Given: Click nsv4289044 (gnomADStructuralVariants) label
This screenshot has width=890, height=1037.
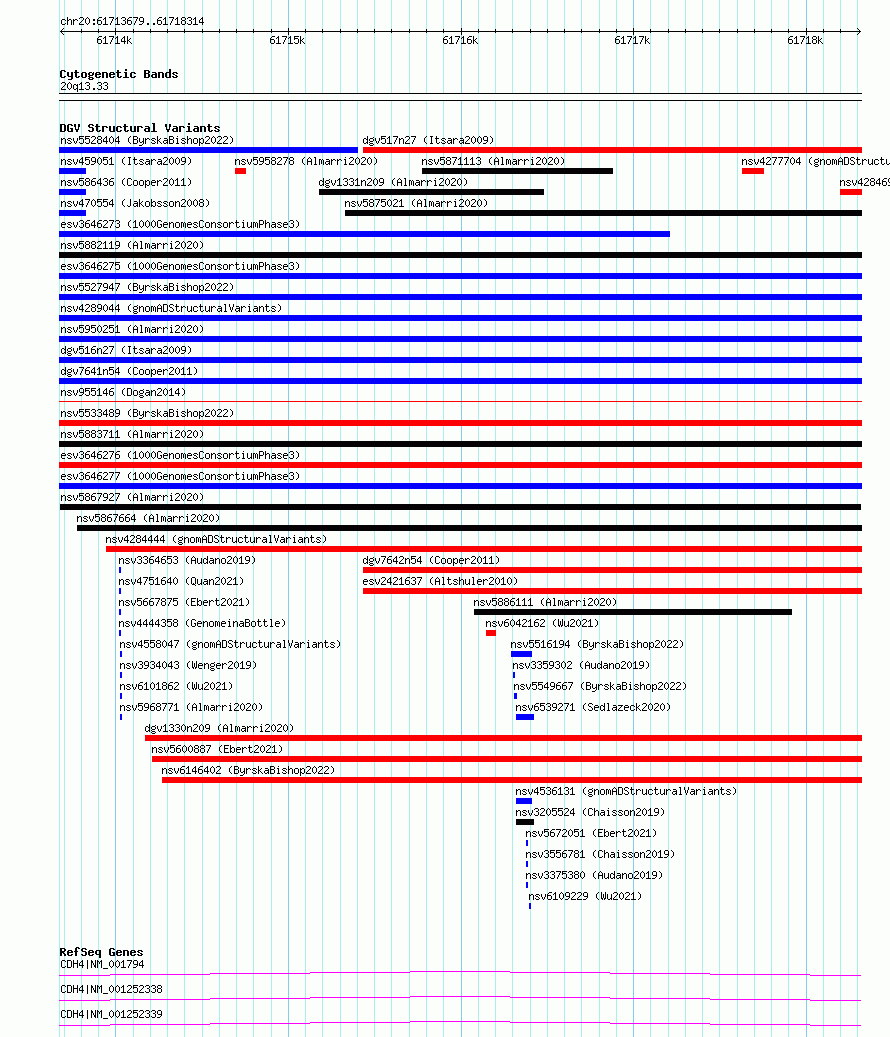Looking at the screenshot, I should [x=171, y=309].
